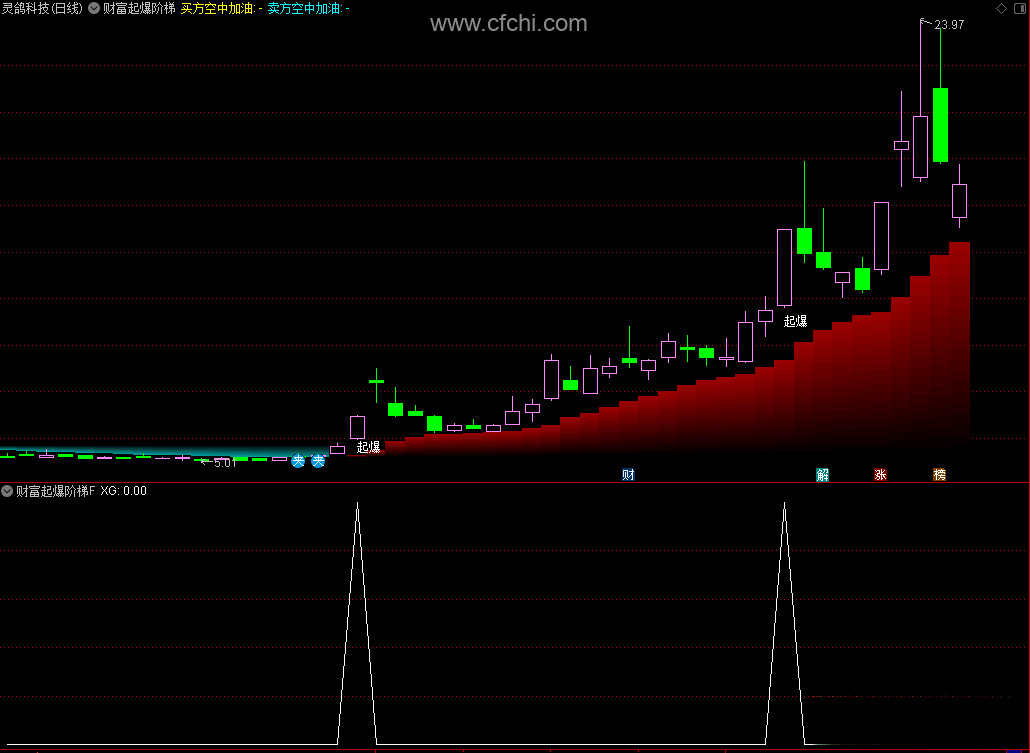Click the 卖方空中加油 indicator value label
The width and height of the screenshot is (1030, 753).
click(x=308, y=8)
